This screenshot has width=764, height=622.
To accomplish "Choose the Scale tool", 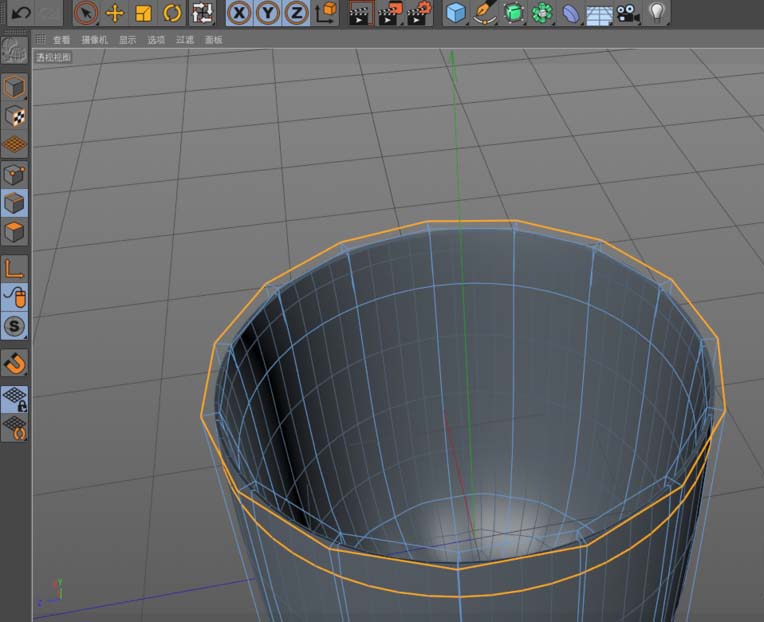I will point(143,13).
